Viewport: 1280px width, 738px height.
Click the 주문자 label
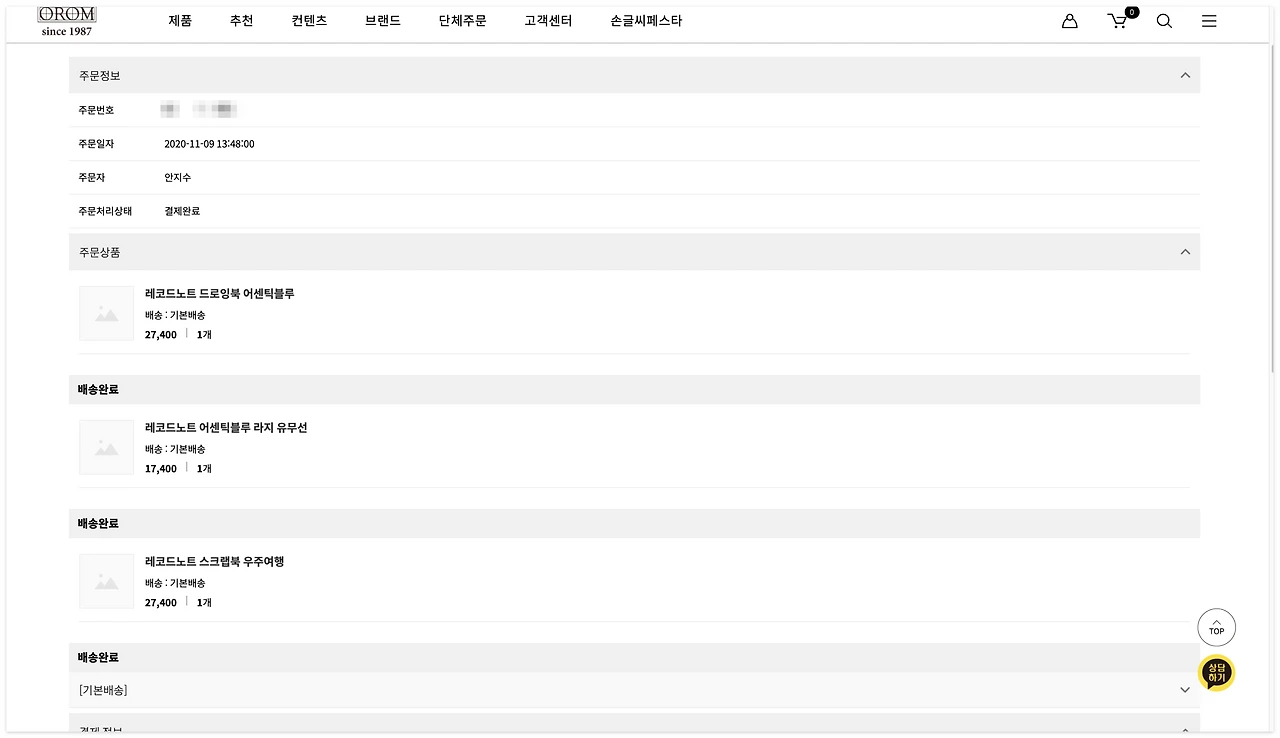[x=92, y=178]
